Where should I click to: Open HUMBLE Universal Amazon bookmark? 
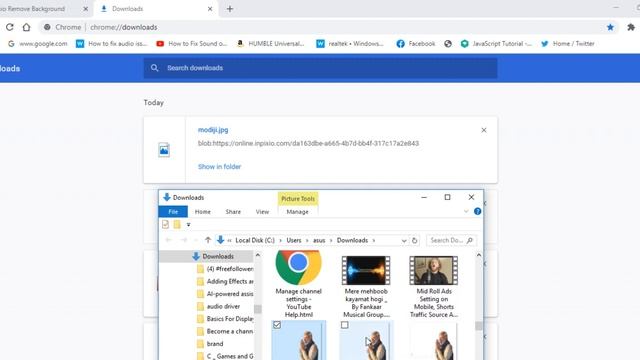point(270,44)
